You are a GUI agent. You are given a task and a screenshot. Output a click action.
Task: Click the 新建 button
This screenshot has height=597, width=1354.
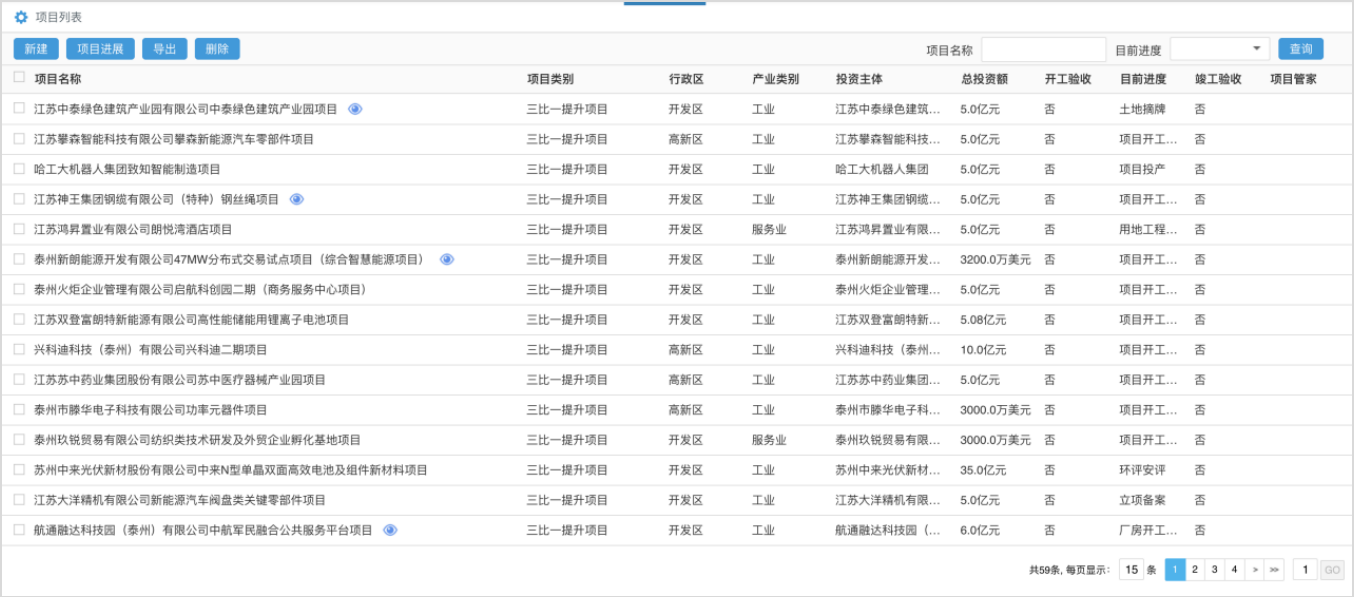click(x=36, y=49)
